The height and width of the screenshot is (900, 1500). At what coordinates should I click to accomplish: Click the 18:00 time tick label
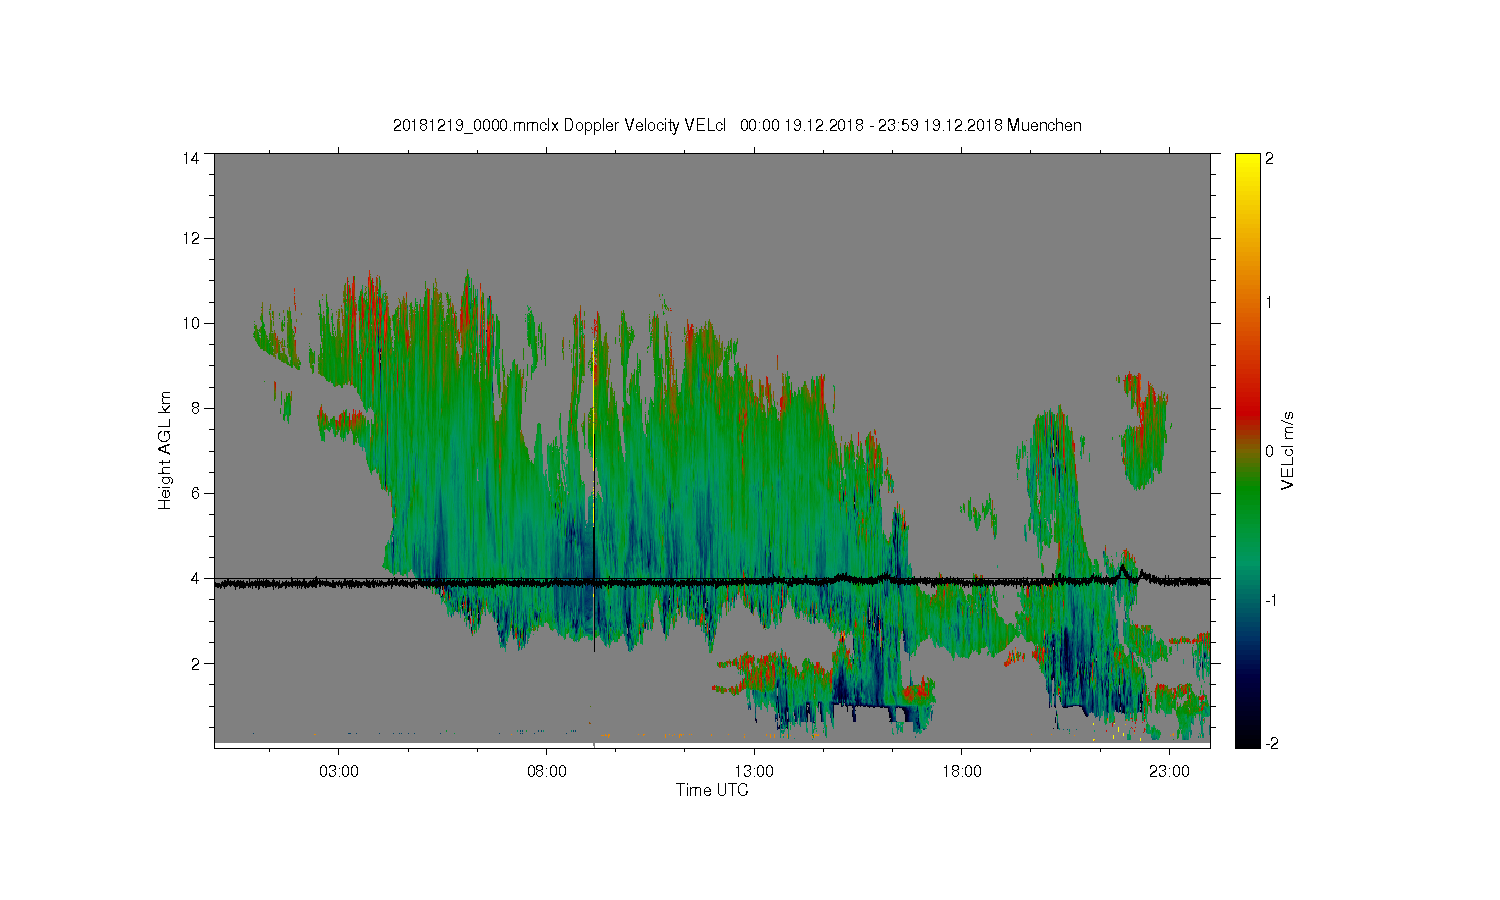point(962,772)
